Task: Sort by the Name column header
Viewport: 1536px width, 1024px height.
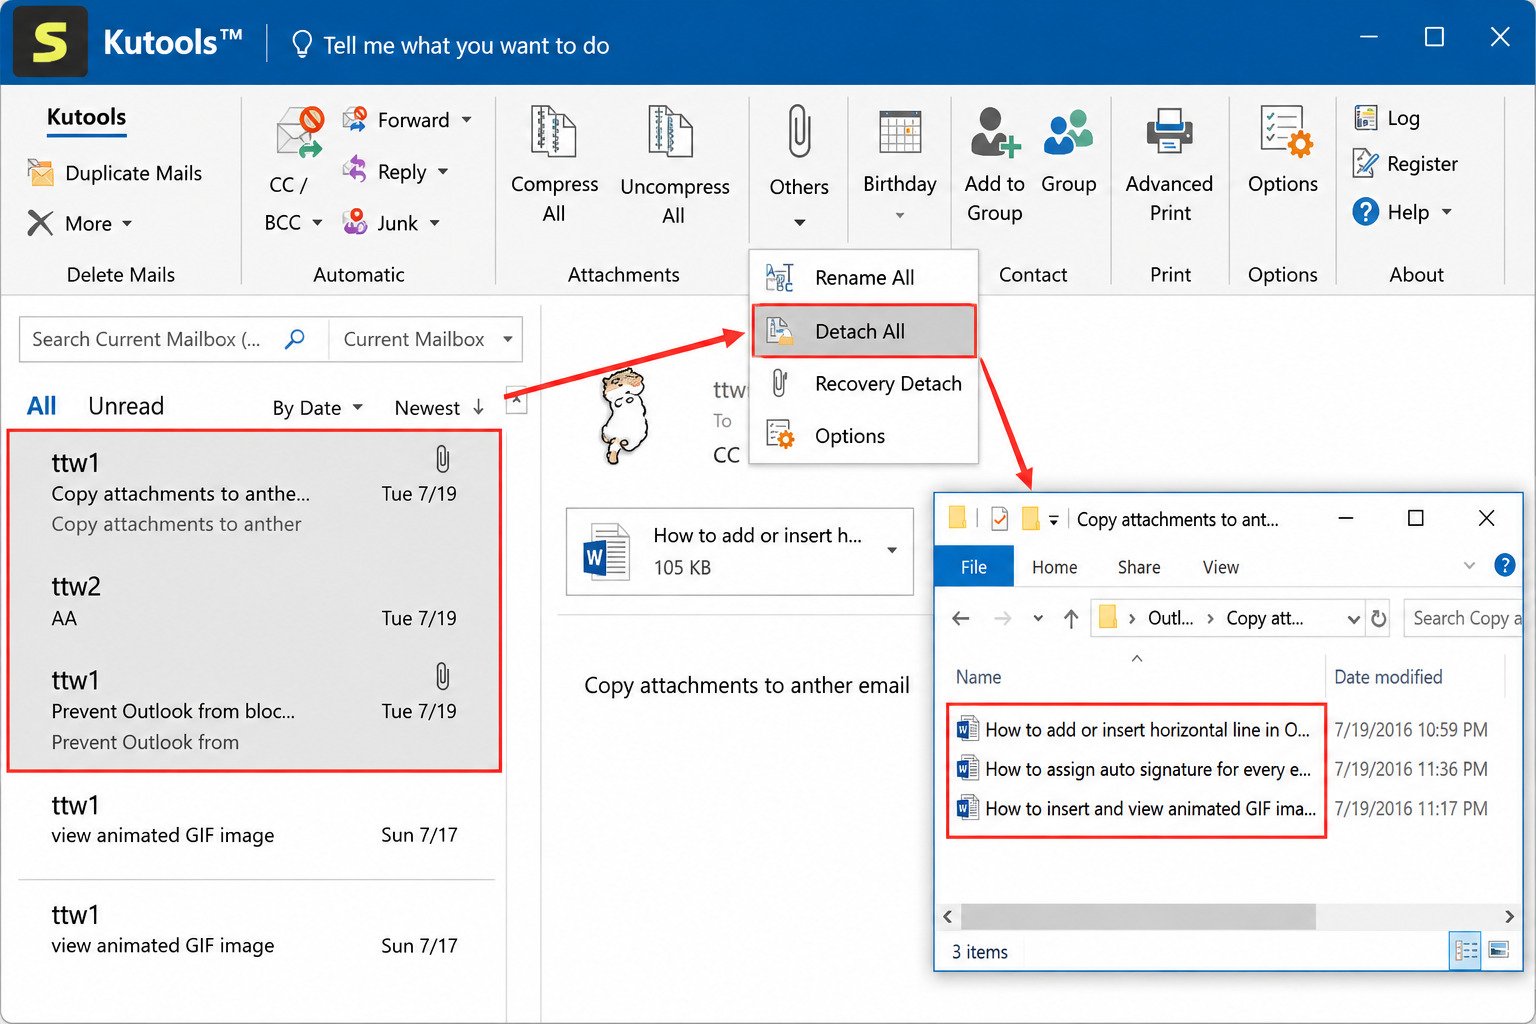Action: [x=978, y=677]
